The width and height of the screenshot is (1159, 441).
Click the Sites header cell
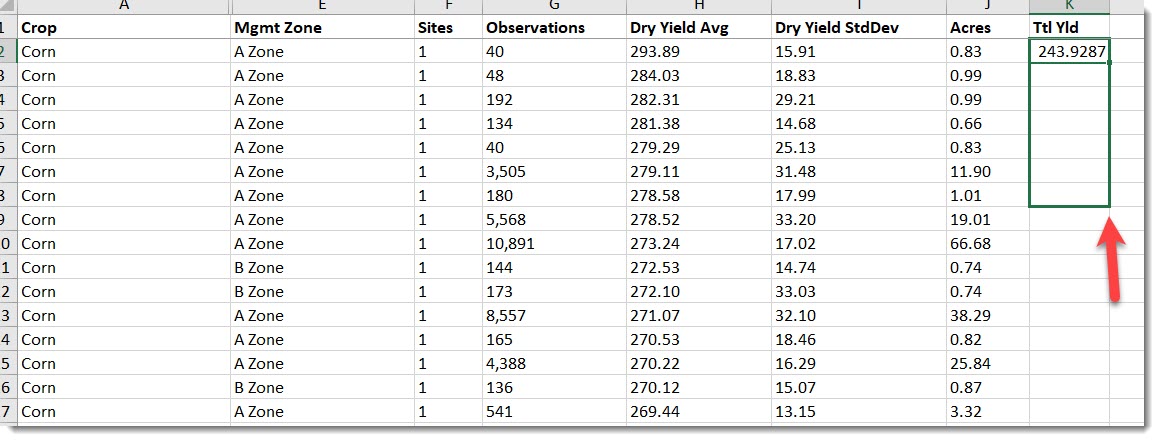446,27
